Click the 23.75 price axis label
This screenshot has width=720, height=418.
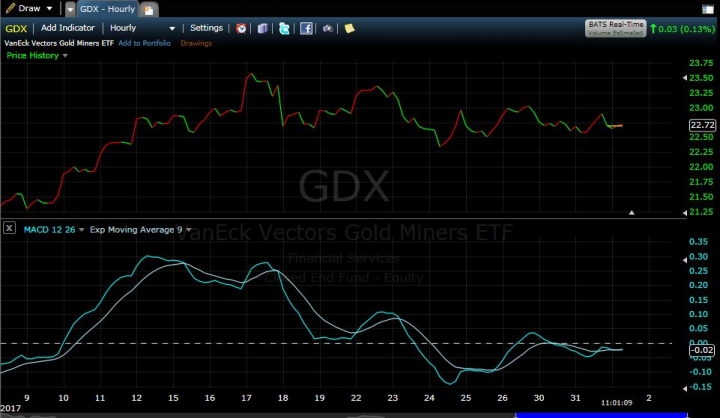pyautogui.click(x=701, y=63)
